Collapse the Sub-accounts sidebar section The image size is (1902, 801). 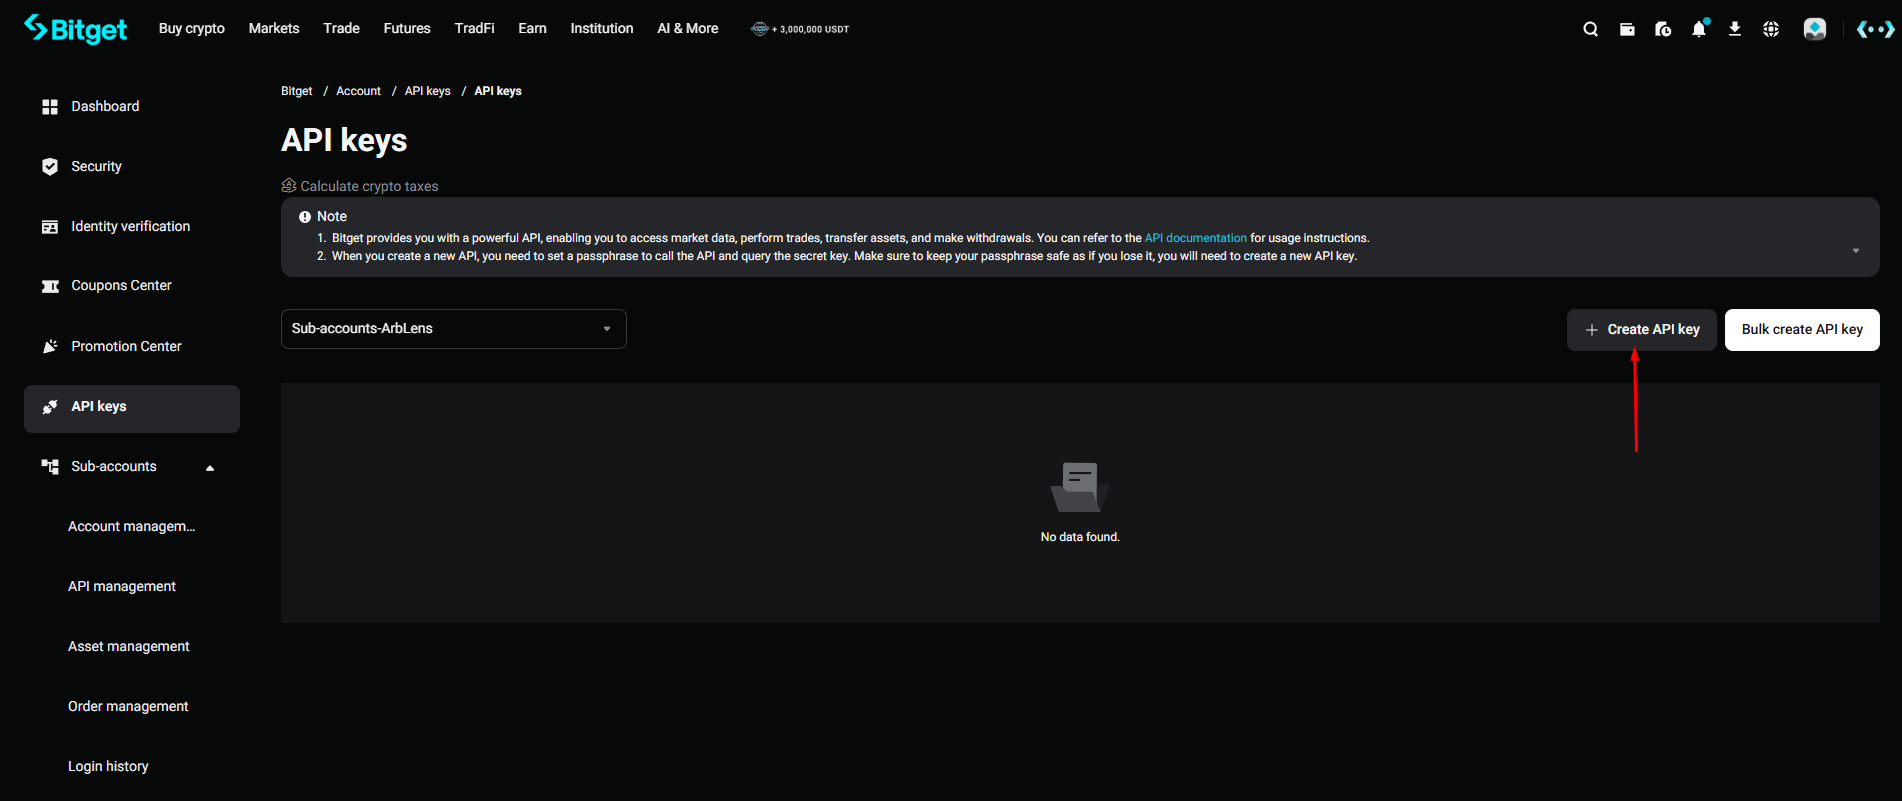210,468
